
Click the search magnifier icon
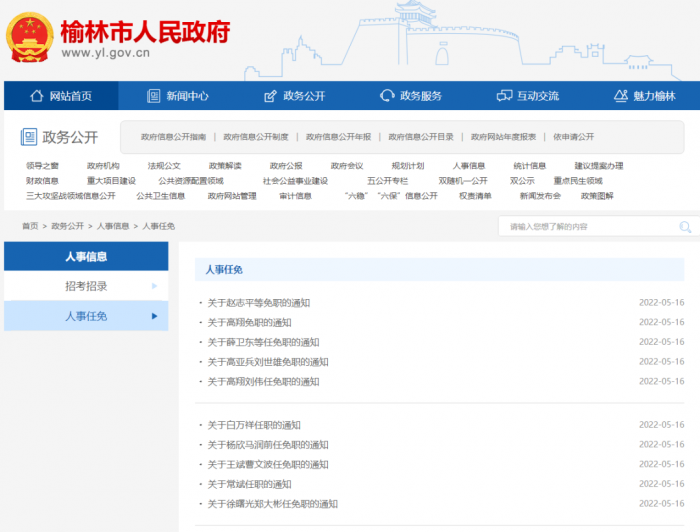[x=684, y=227]
